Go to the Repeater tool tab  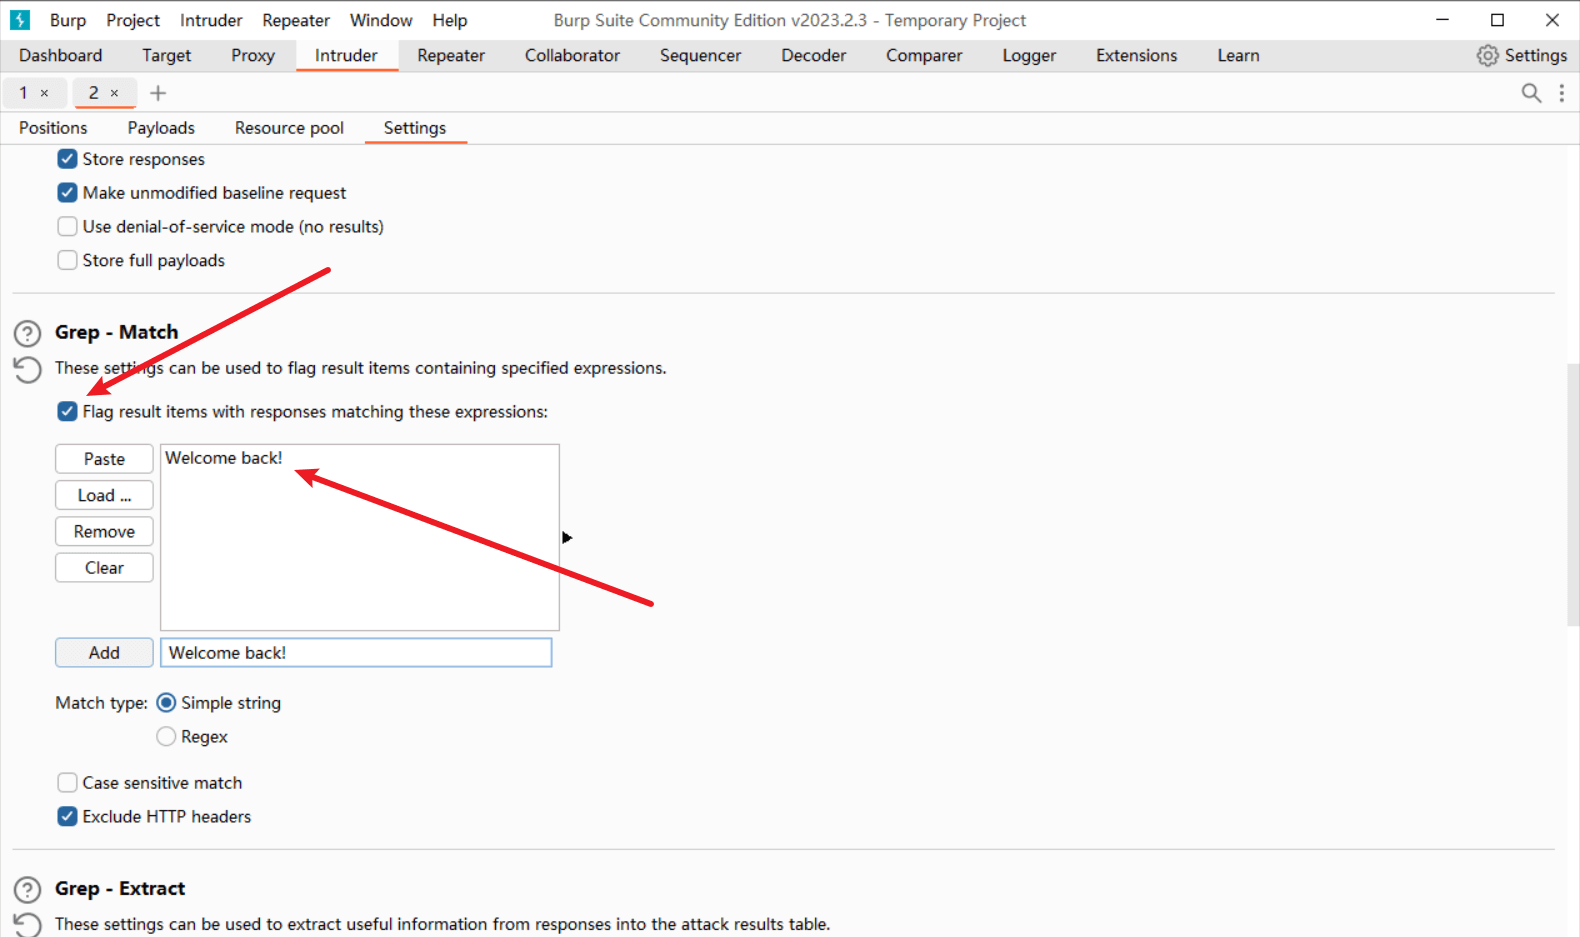click(451, 56)
